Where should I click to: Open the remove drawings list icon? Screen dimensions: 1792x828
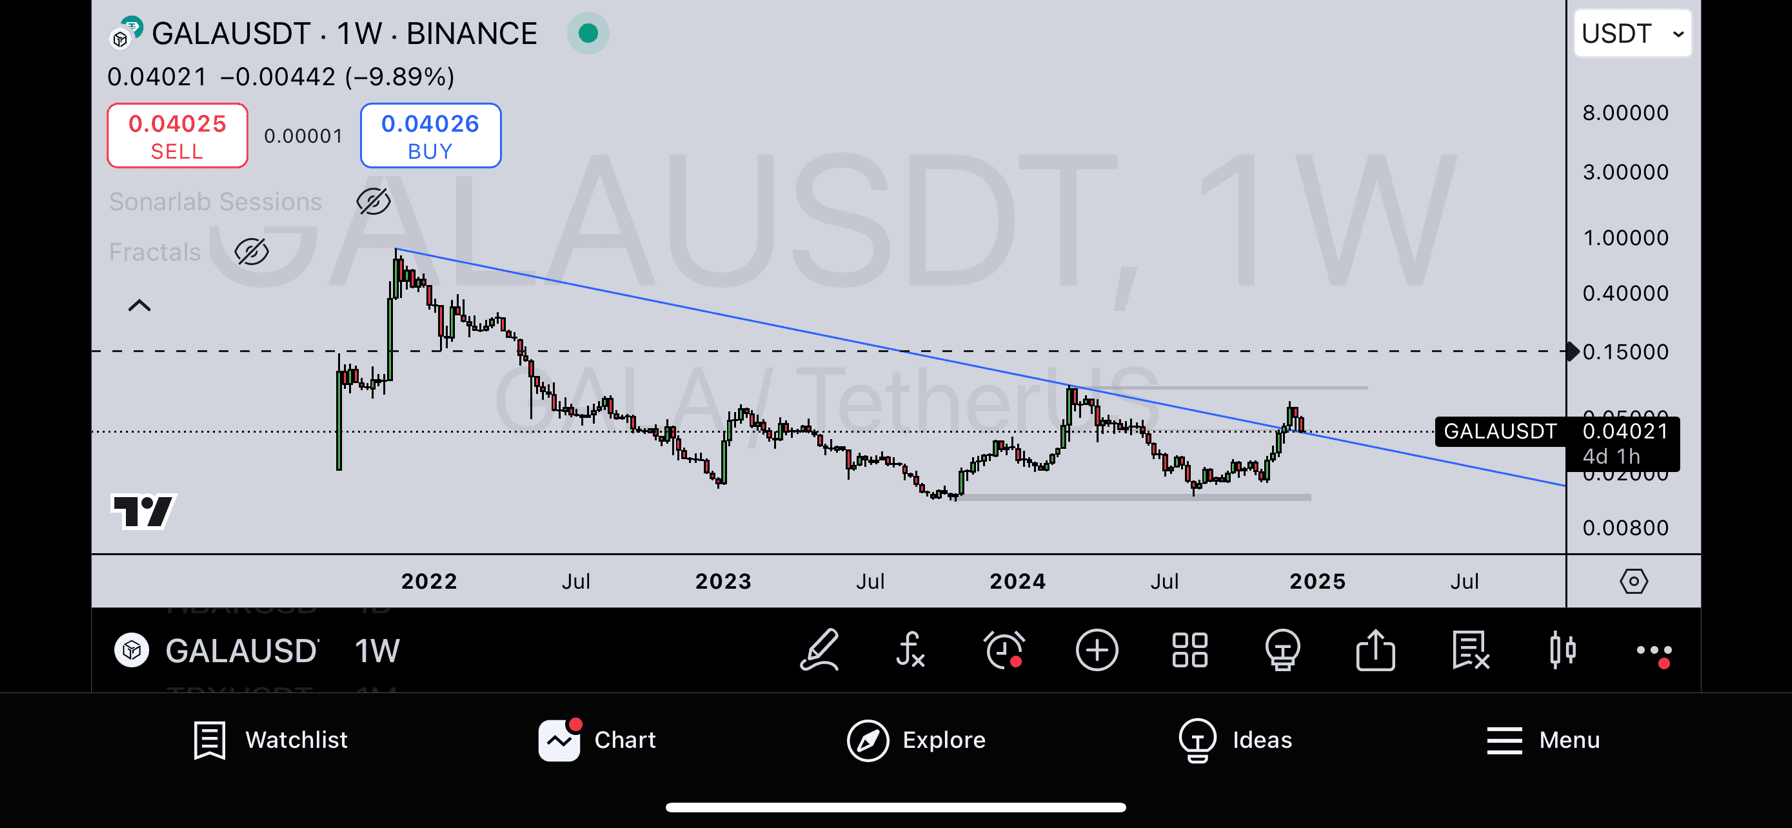[x=1470, y=651]
